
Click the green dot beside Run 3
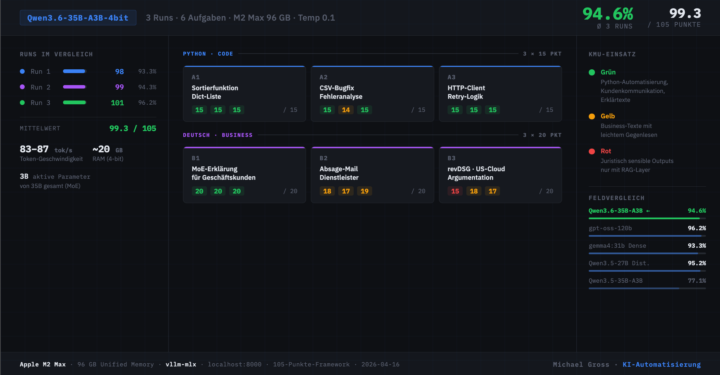coord(22,103)
